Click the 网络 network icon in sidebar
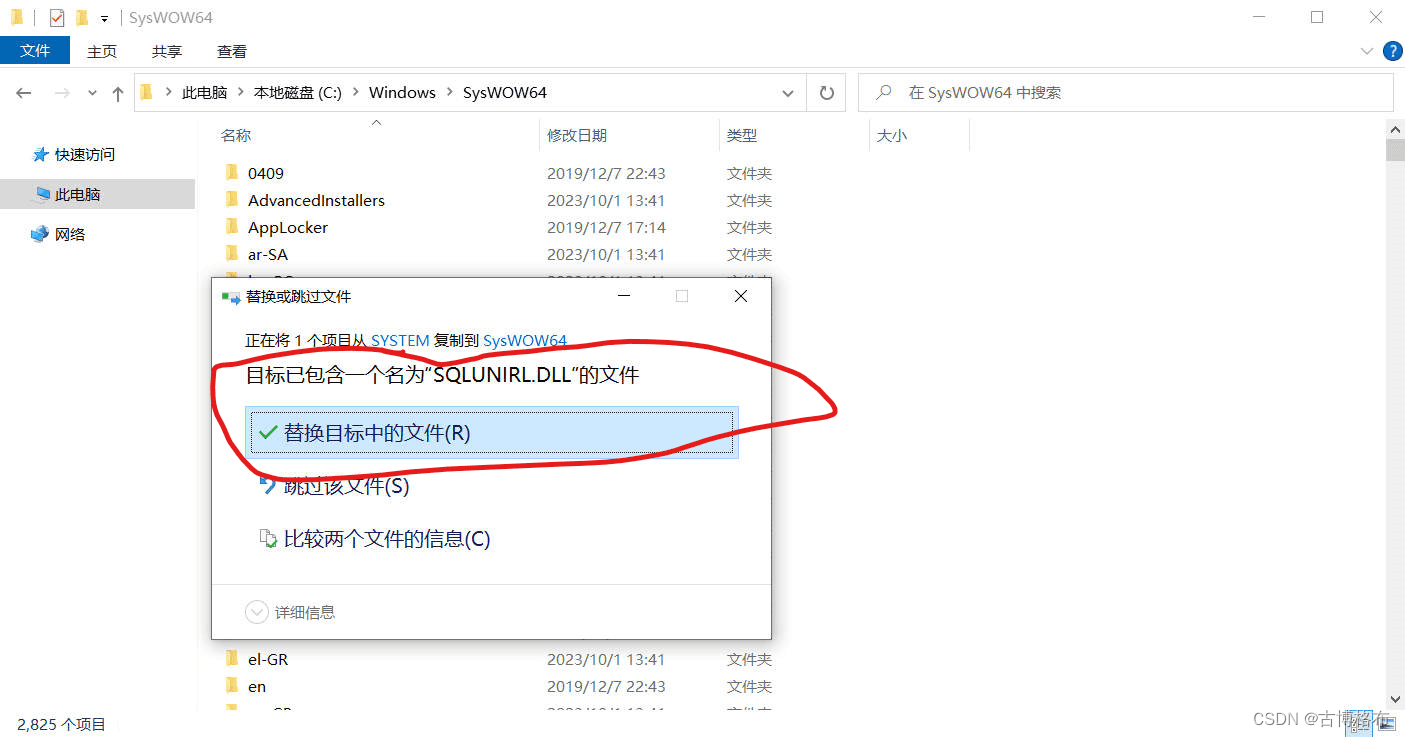1405x737 pixels. coord(40,234)
